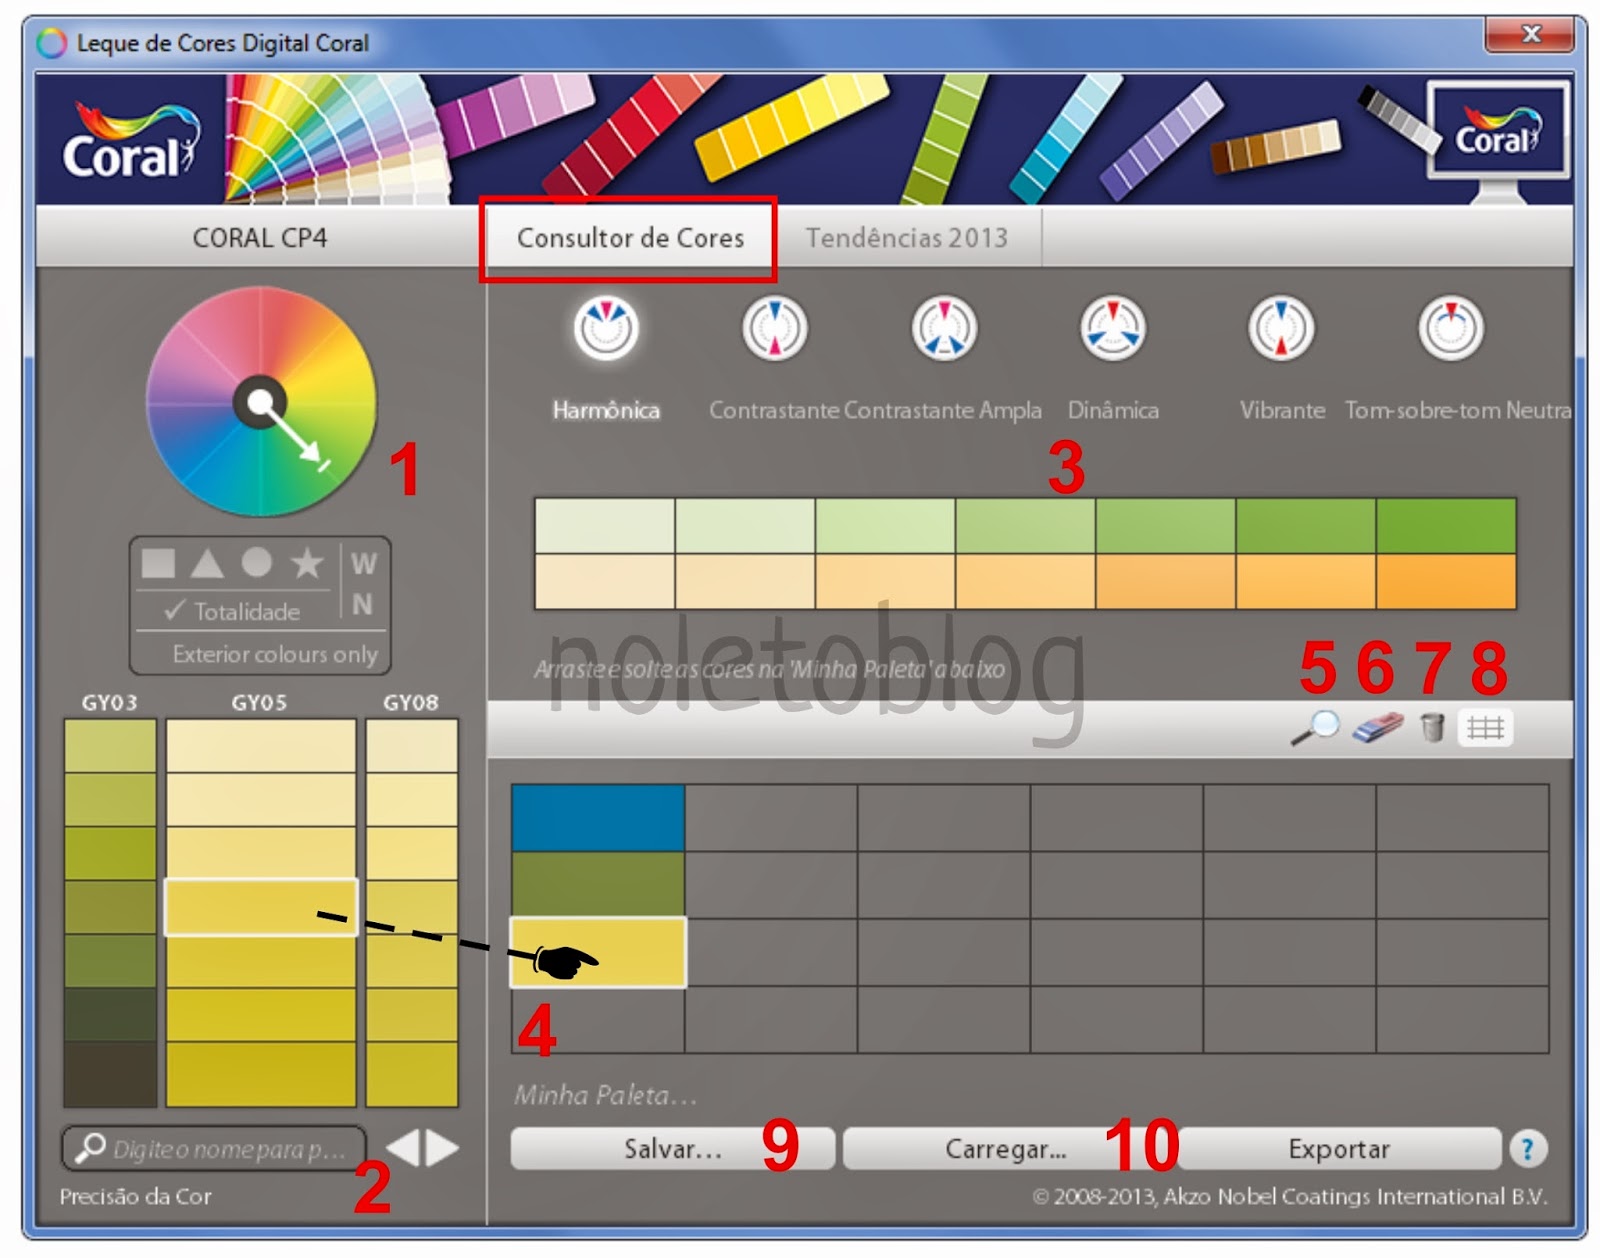Go to next color strip with right arrow
Screen dimensions: 1600x1258
click(x=442, y=1147)
